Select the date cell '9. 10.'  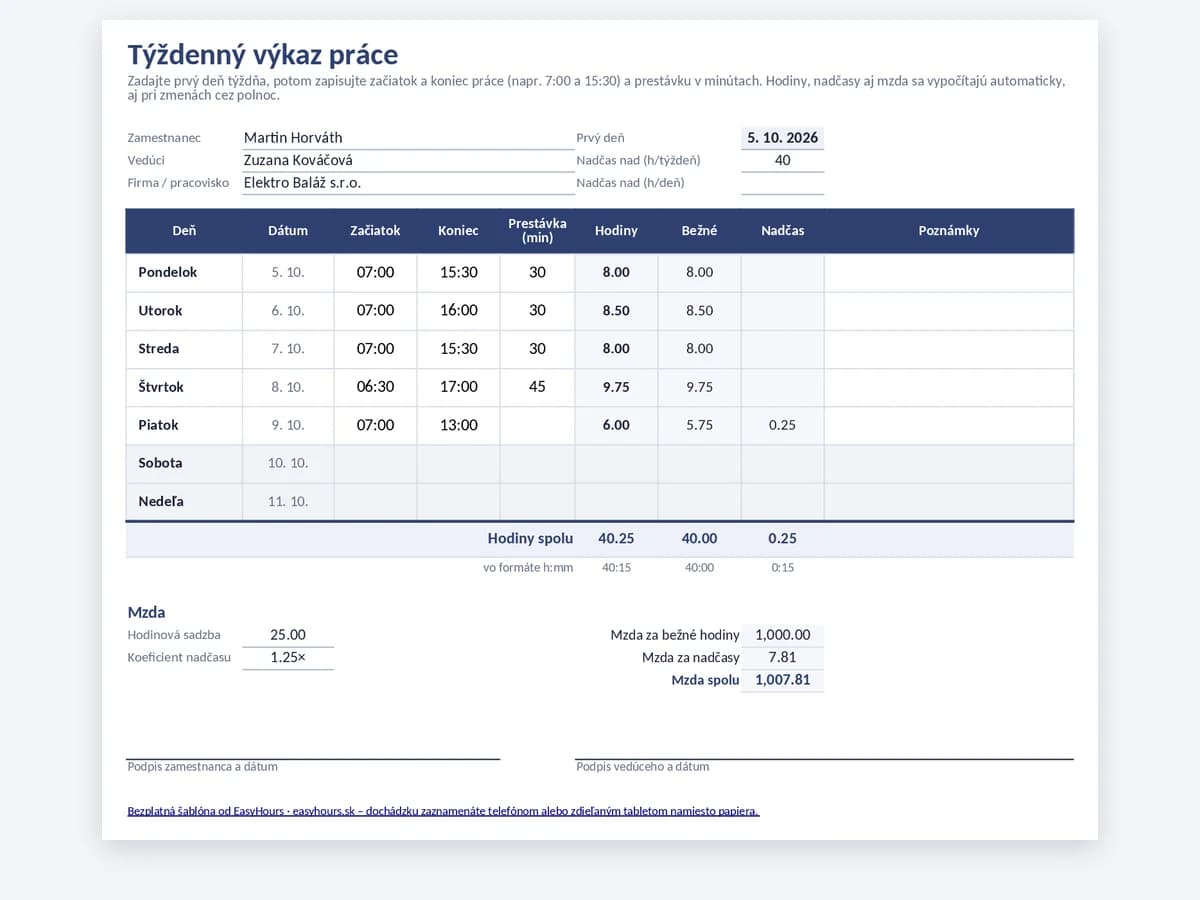point(288,425)
